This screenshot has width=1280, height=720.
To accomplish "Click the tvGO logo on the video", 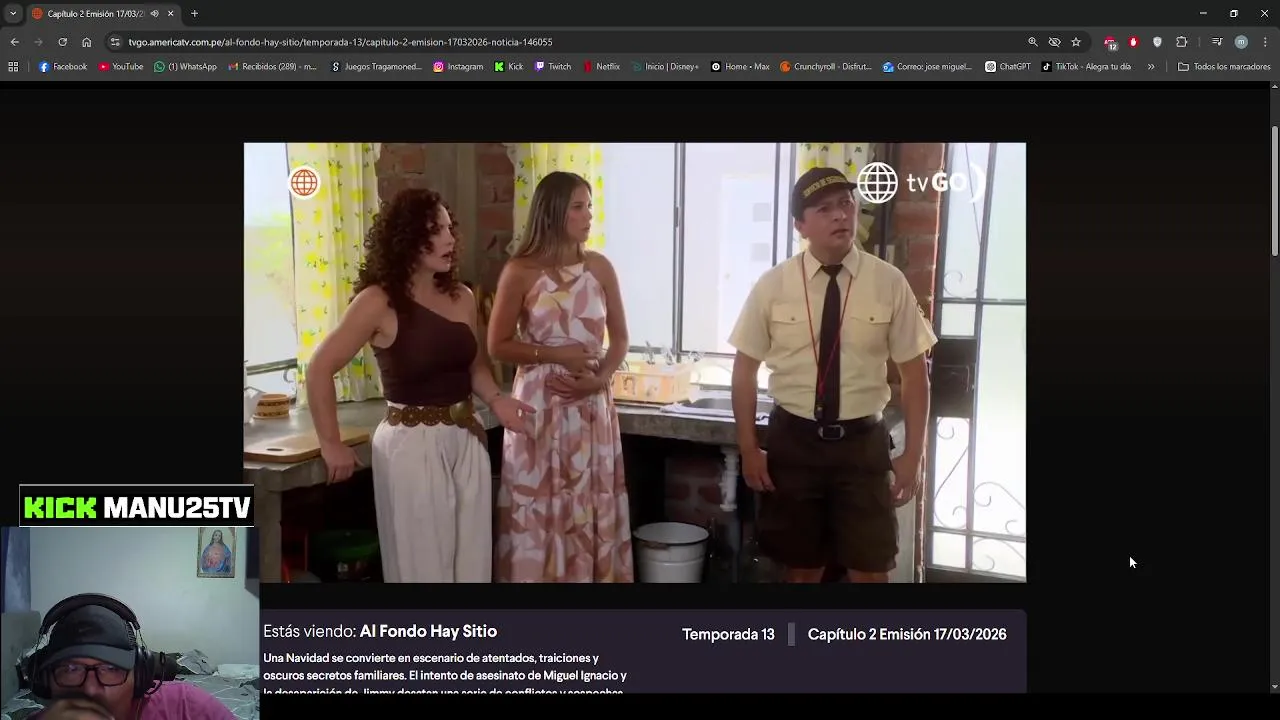I will coord(921,183).
